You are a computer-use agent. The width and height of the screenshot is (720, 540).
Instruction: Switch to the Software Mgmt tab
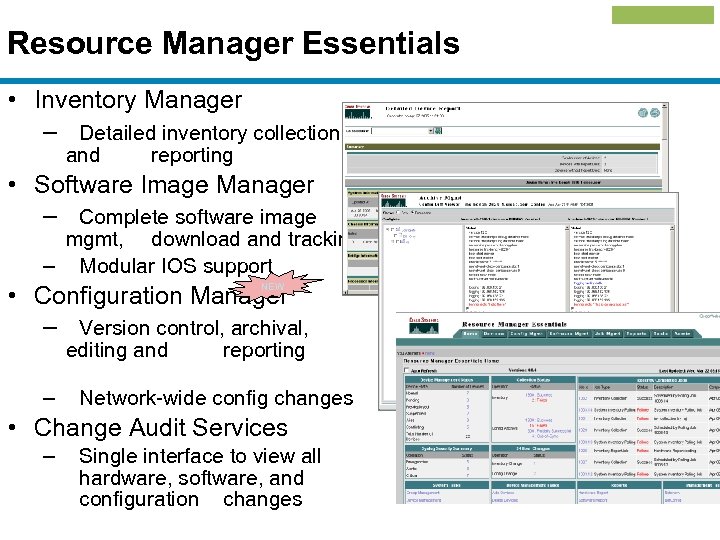click(568, 334)
